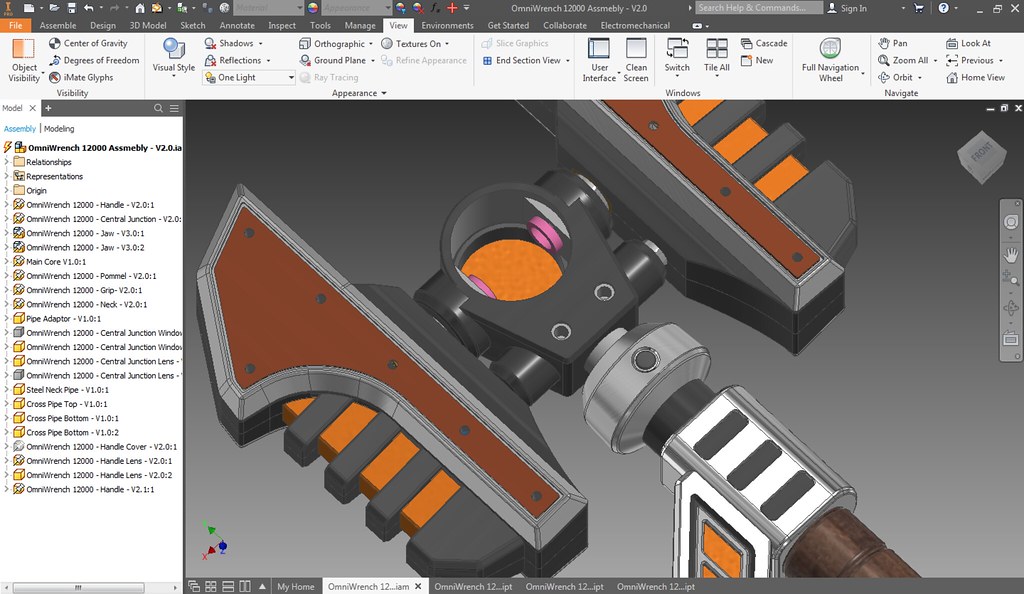Open the Zoom All dropdown arrow
The width and height of the screenshot is (1024, 594).
935,61
